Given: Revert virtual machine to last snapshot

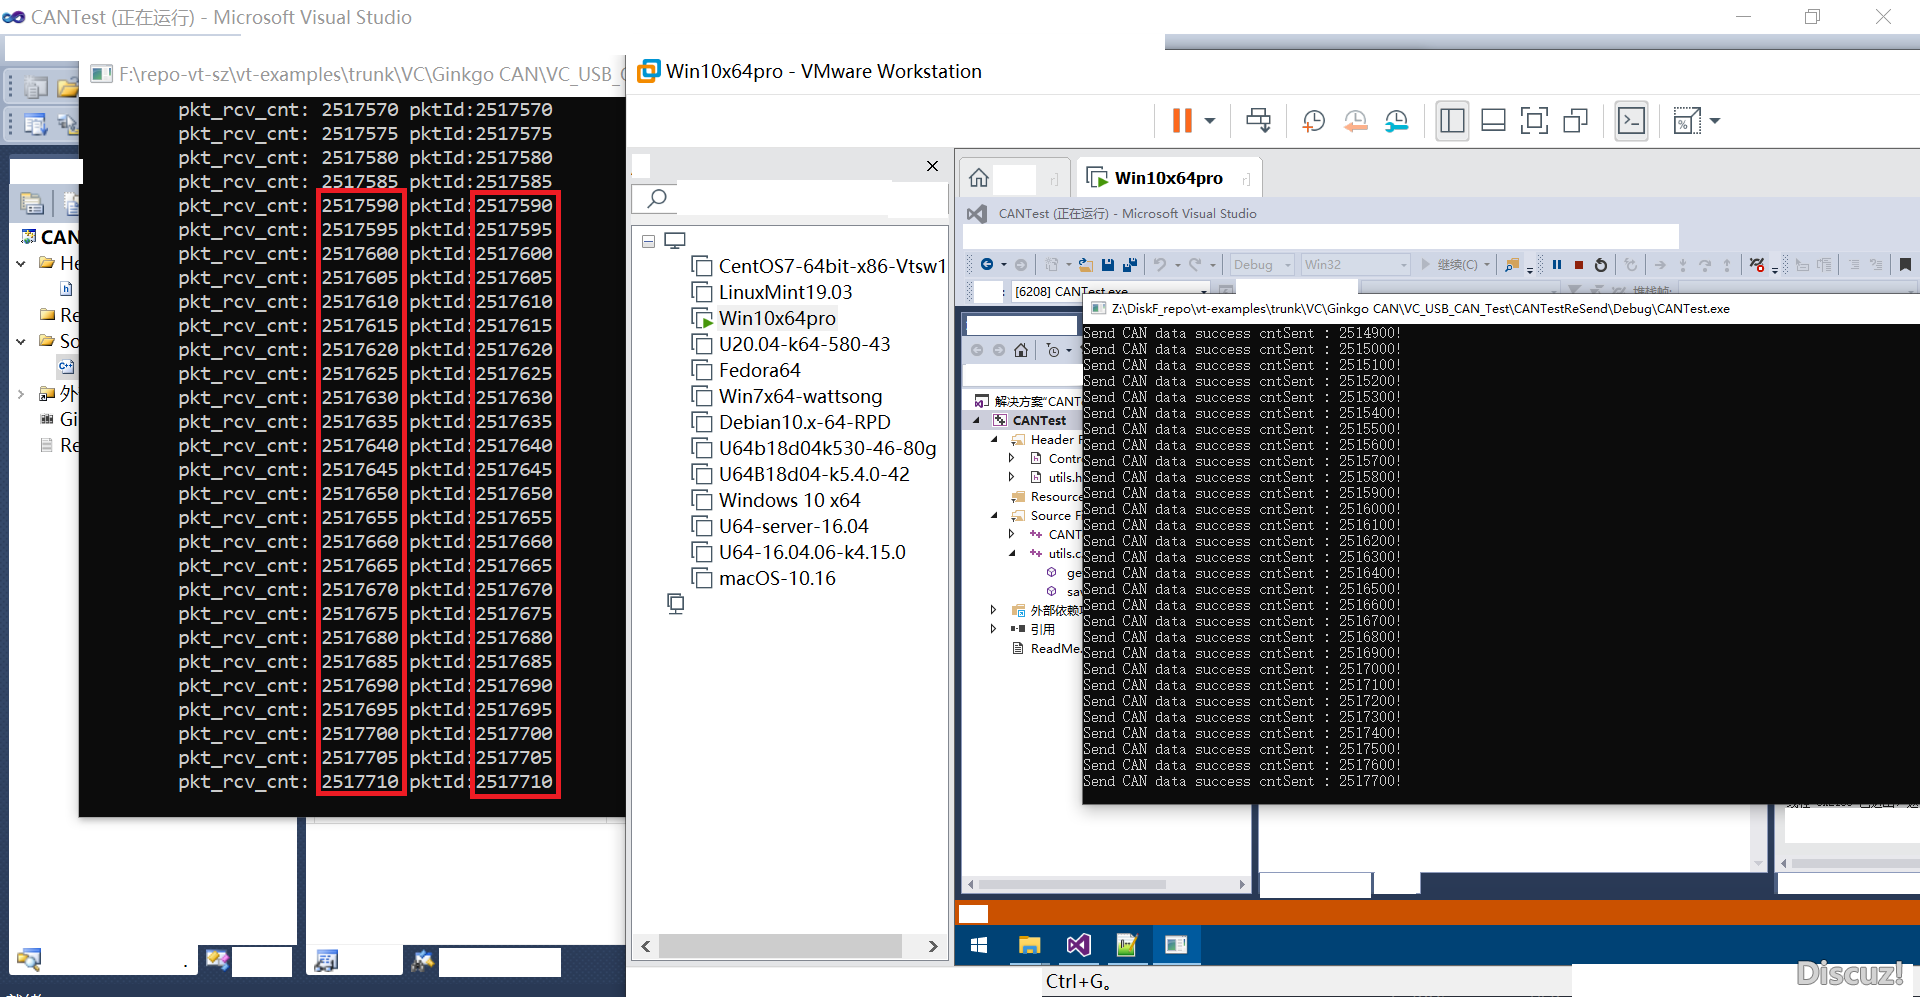Looking at the screenshot, I should coord(1355,121).
